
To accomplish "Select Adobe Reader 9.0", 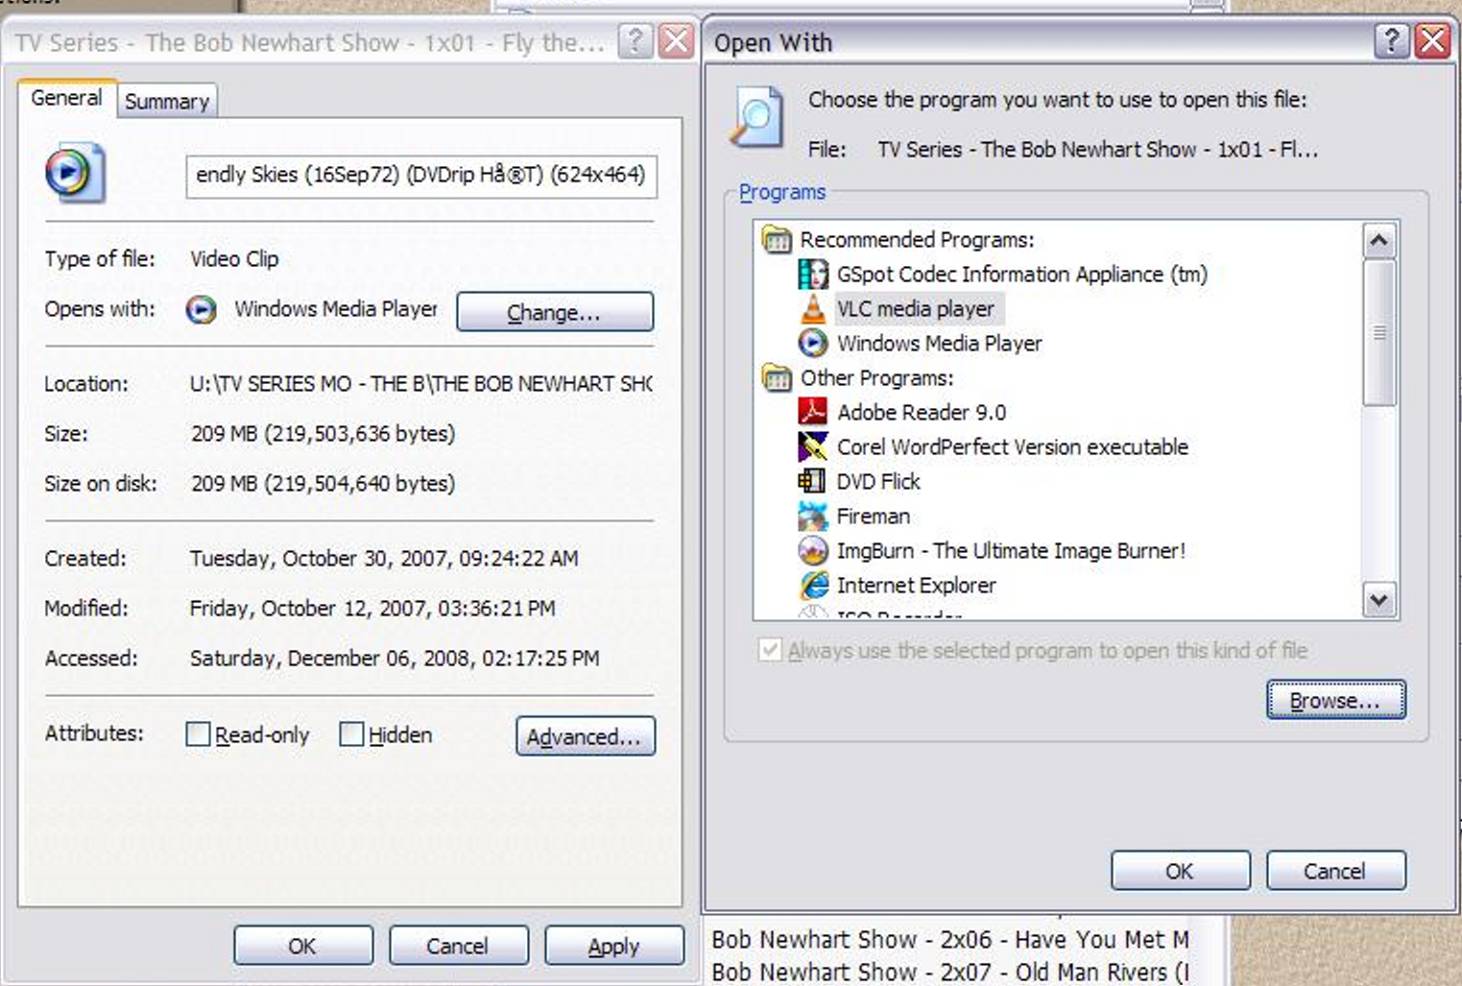I will click(921, 412).
